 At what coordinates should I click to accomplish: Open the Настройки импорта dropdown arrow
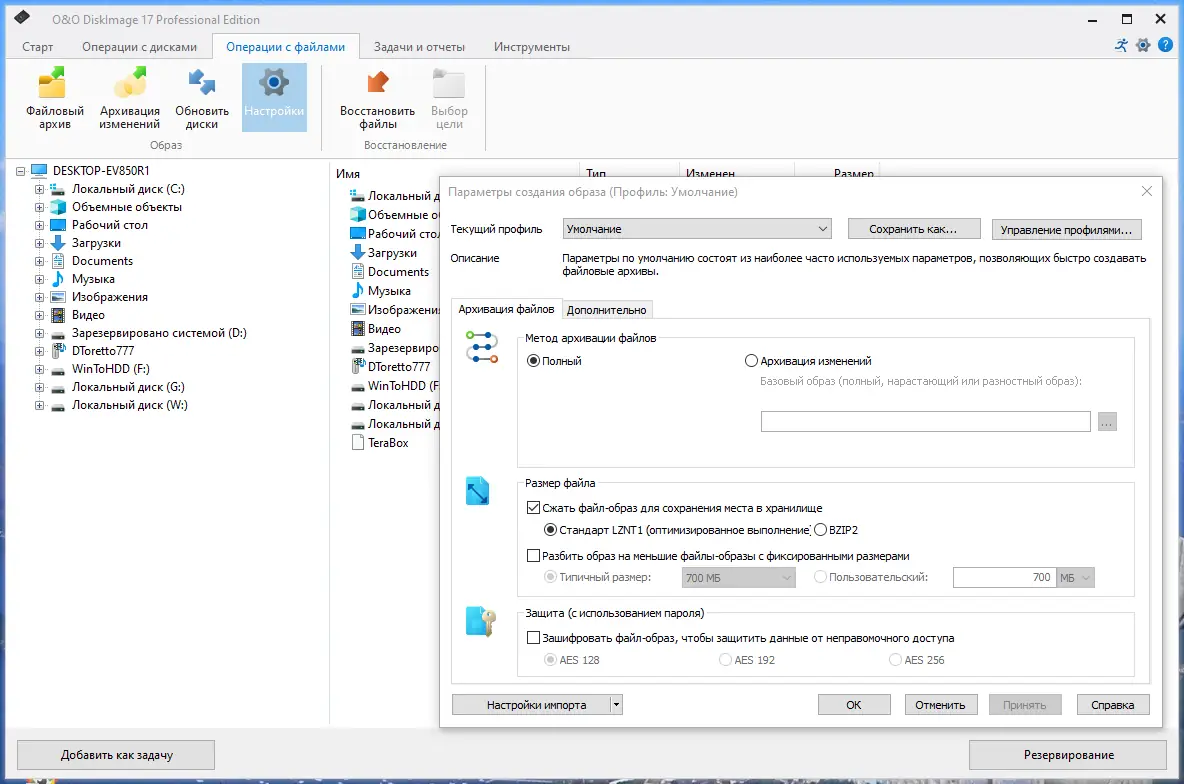click(616, 705)
